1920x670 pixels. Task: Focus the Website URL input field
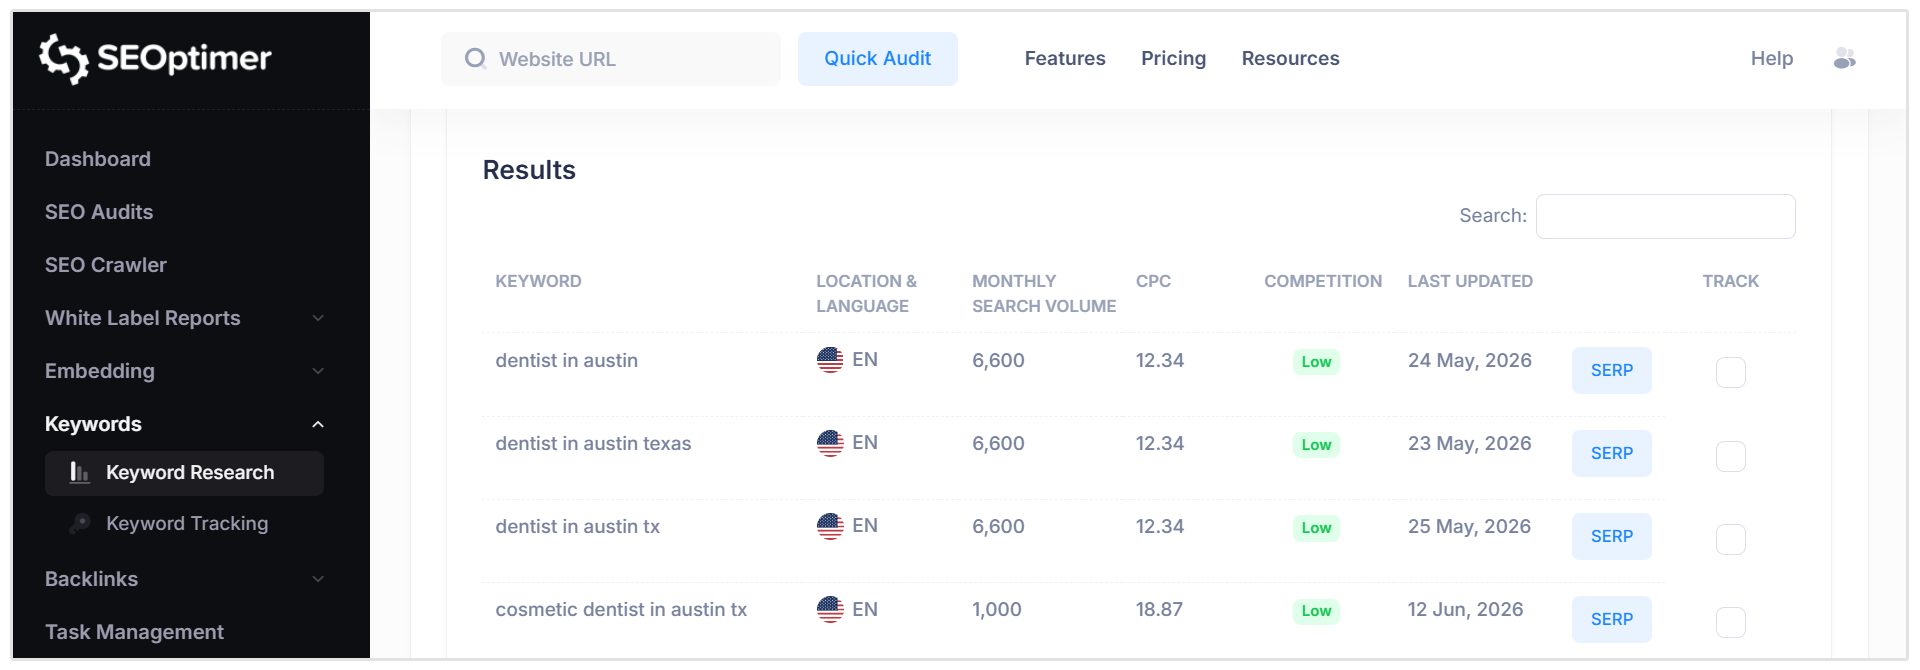coord(611,58)
